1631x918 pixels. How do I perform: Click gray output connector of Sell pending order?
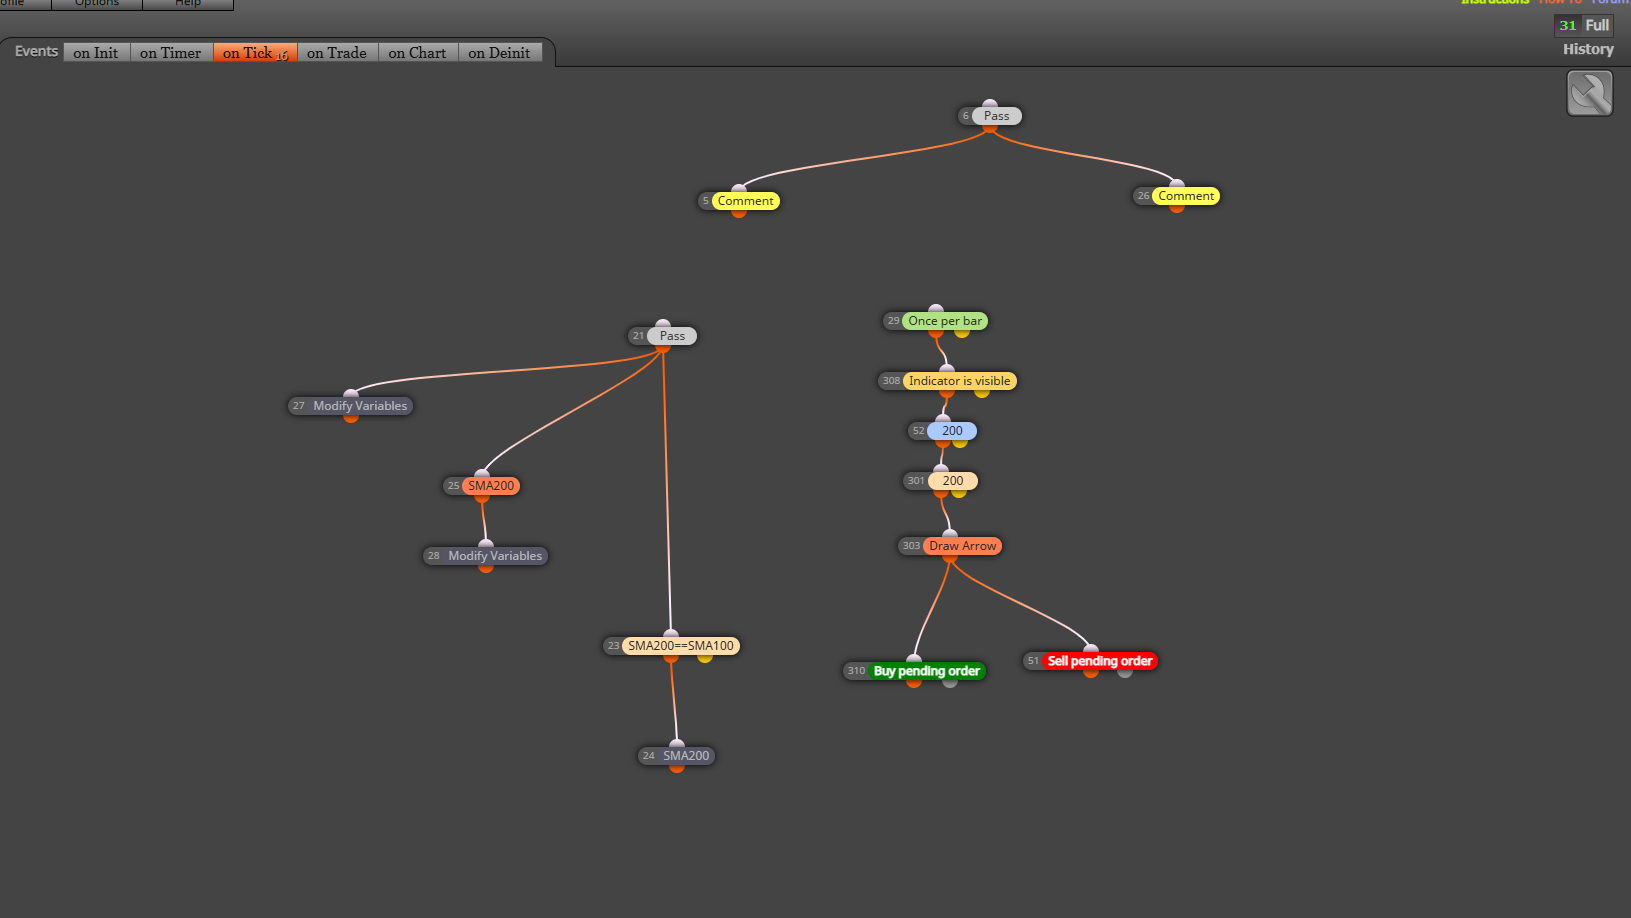[x=1125, y=673]
